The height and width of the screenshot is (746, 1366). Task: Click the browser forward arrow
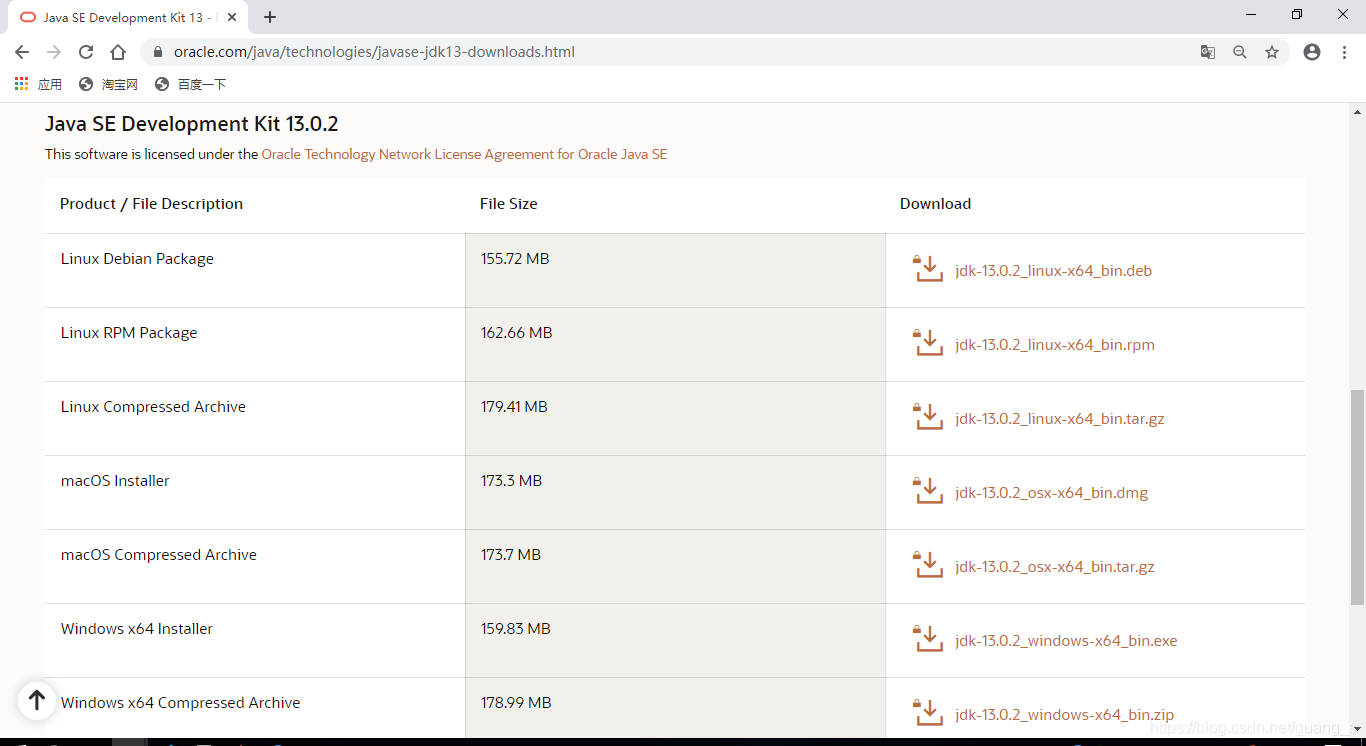54,52
